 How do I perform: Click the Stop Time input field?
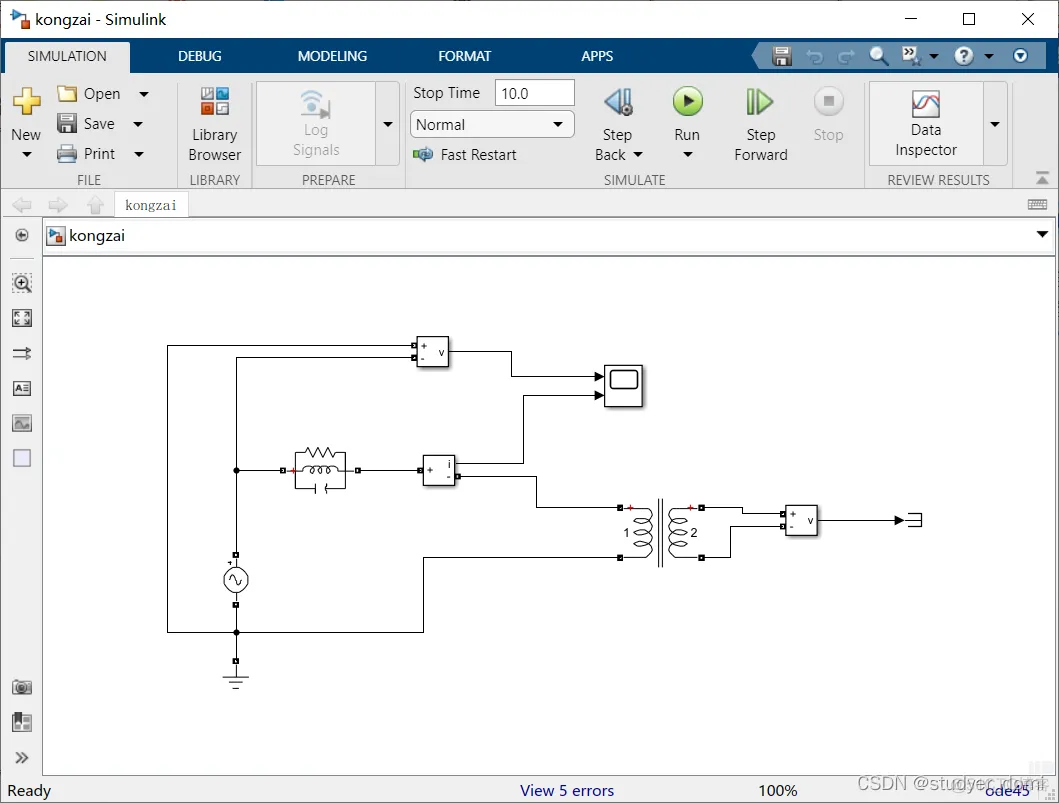click(534, 93)
